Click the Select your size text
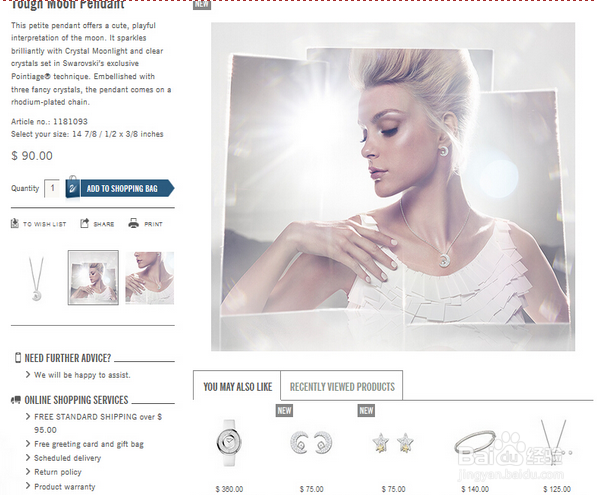Viewport: 597px width, 495px height. (x=87, y=134)
